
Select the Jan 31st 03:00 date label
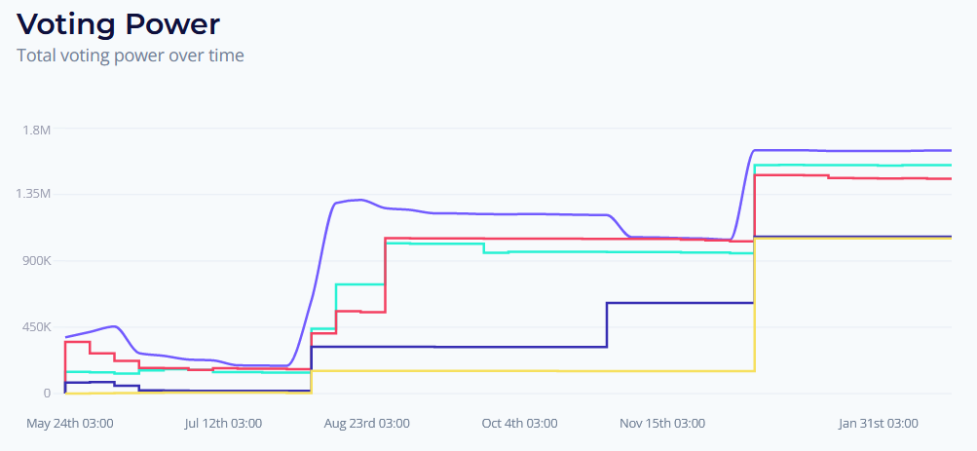(x=879, y=424)
